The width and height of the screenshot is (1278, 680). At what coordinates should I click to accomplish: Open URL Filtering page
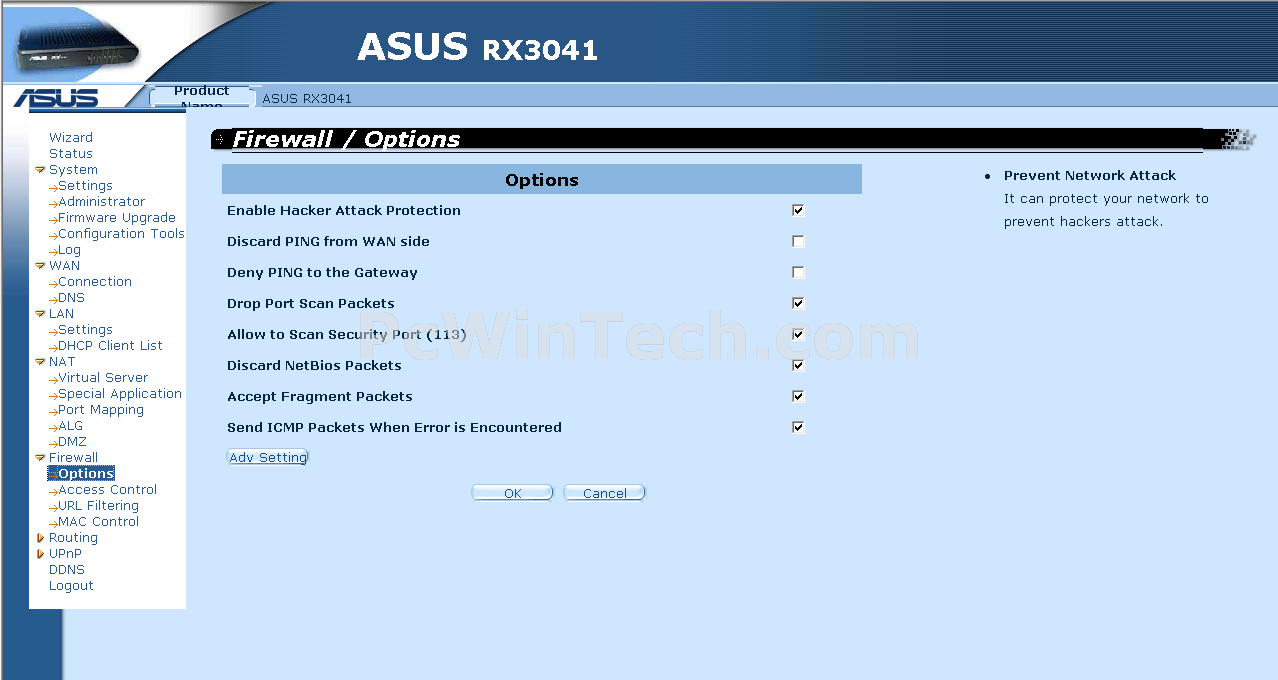(98, 506)
